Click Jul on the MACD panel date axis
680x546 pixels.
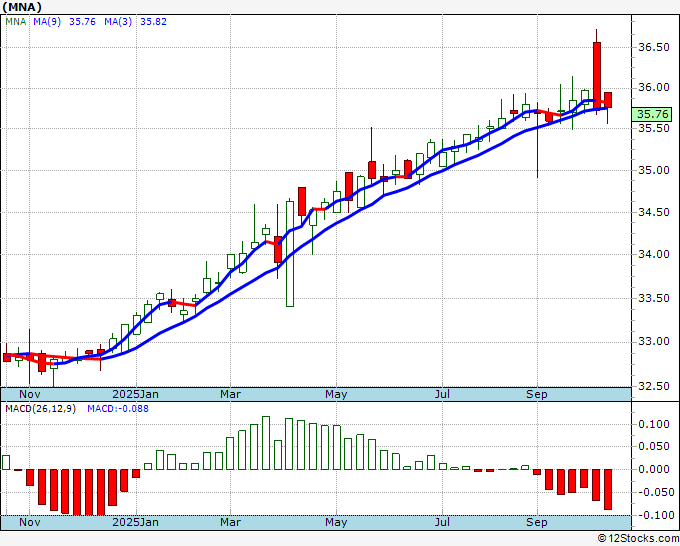point(442,522)
